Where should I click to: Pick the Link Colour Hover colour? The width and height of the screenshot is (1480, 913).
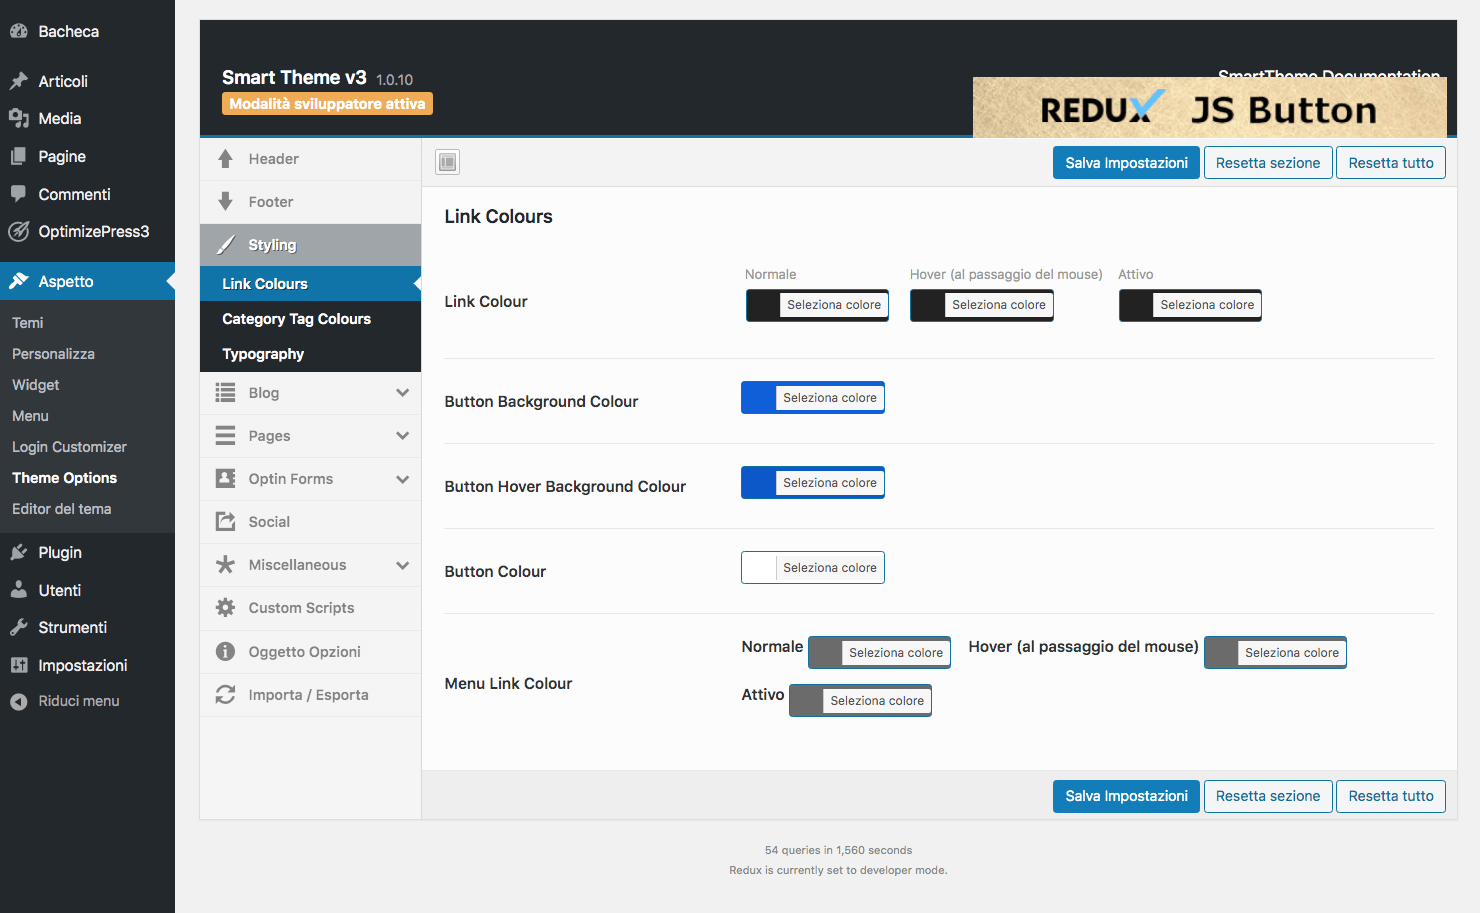pyautogui.click(x=982, y=305)
